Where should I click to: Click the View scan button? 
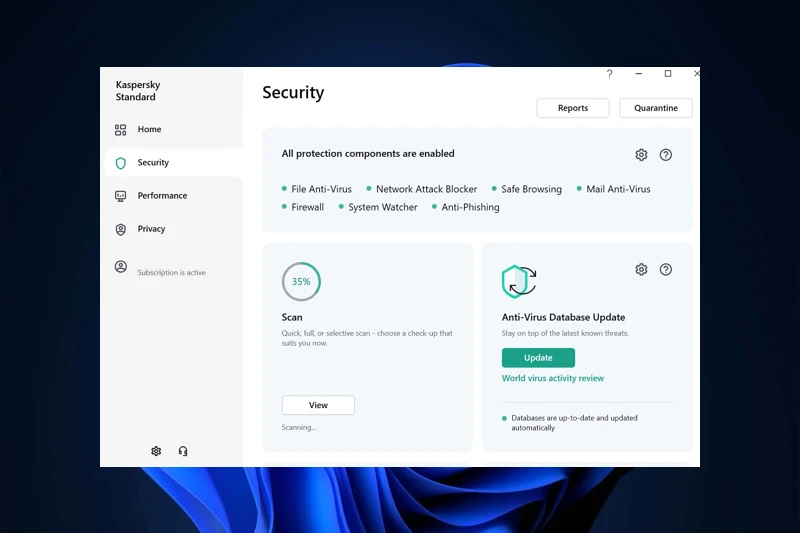pyautogui.click(x=318, y=405)
